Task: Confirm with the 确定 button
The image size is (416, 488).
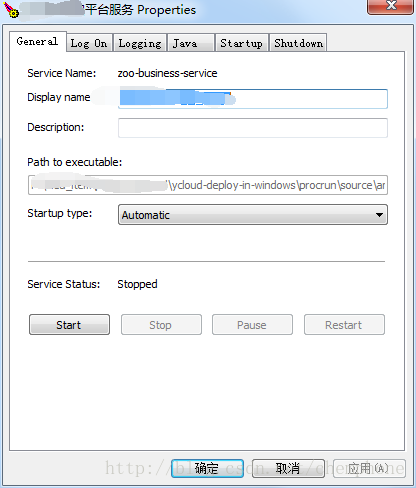Action: point(207,469)
